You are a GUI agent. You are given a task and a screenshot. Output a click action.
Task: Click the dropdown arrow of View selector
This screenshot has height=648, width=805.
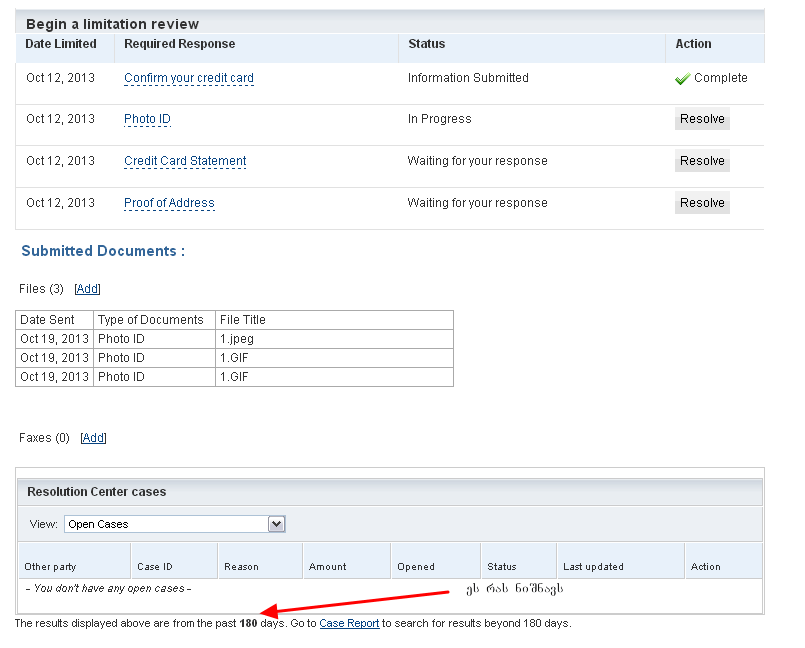(x=277, y=524)
